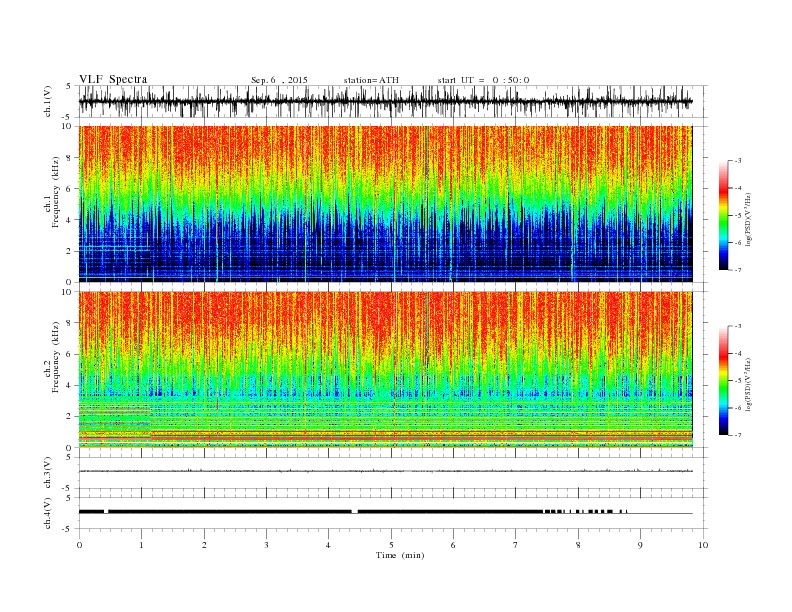Screen dimensions: 792x612
Task: Click the time axis tick label "7"
Action: click(516, 545)
